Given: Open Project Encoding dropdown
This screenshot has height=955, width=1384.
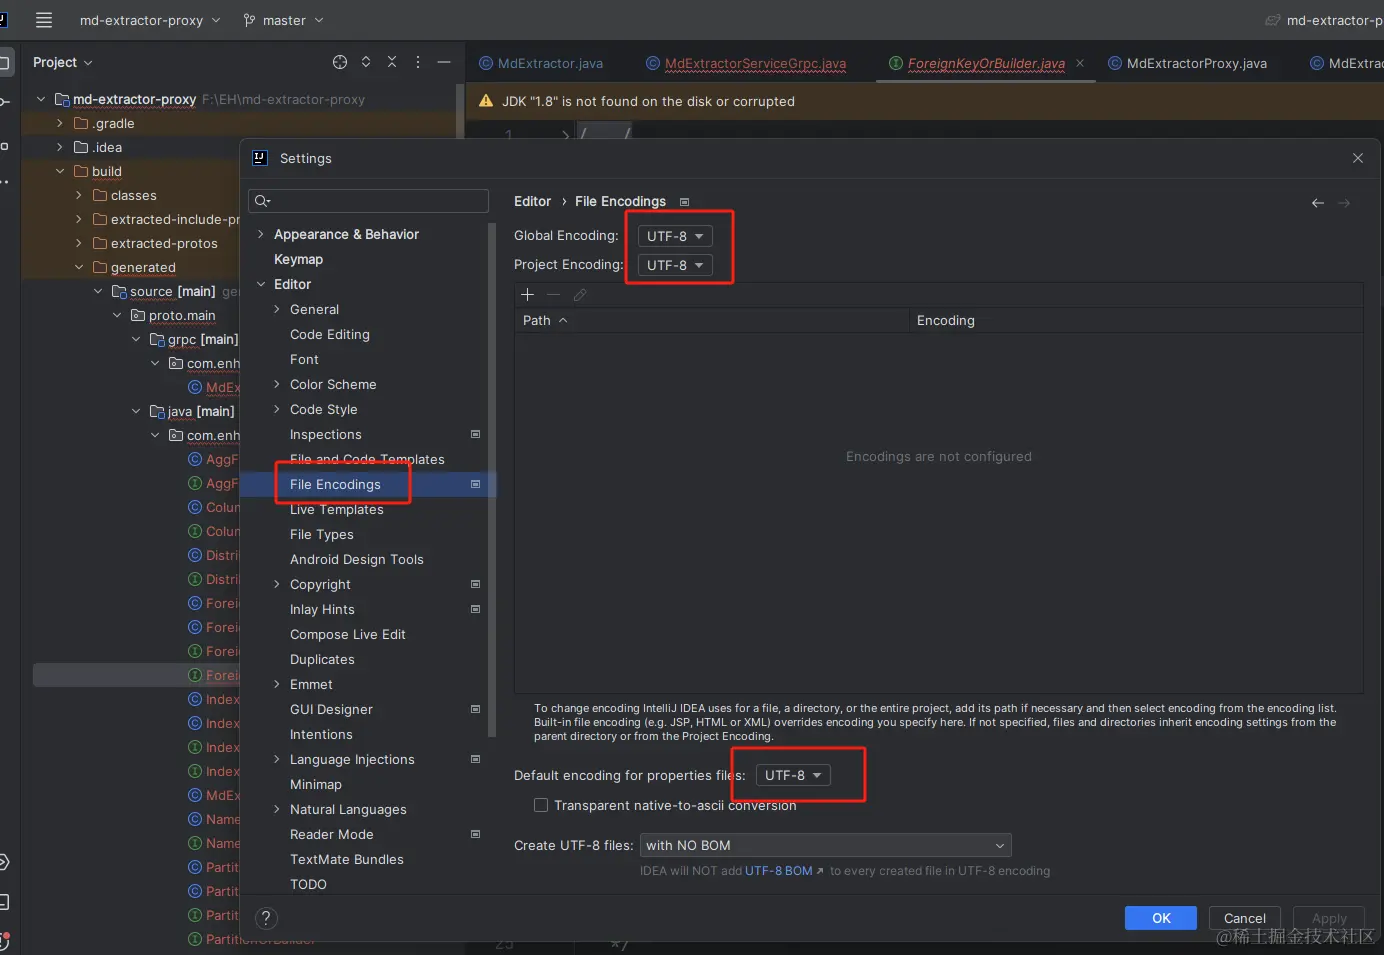Looking at the screenshot, I should tap(675, 265).
